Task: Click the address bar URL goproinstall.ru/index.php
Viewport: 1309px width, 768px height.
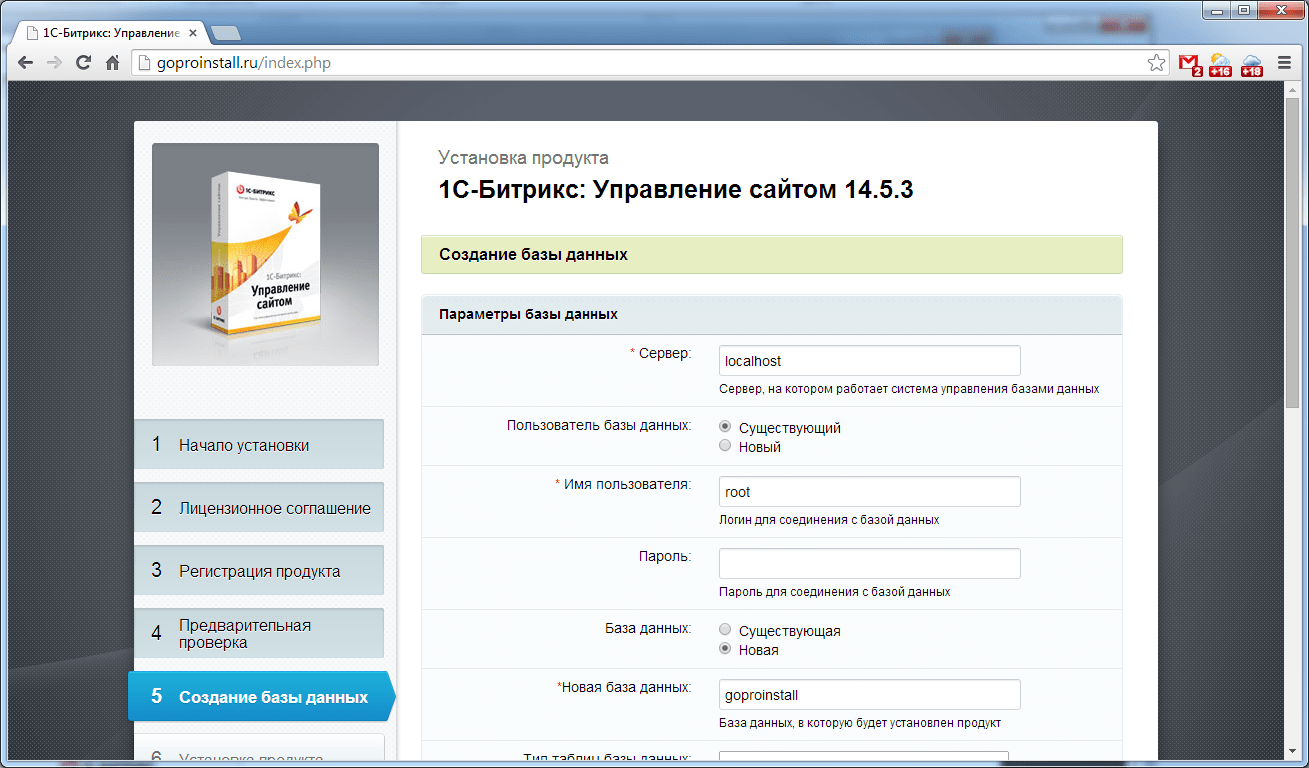Action: 244,63
